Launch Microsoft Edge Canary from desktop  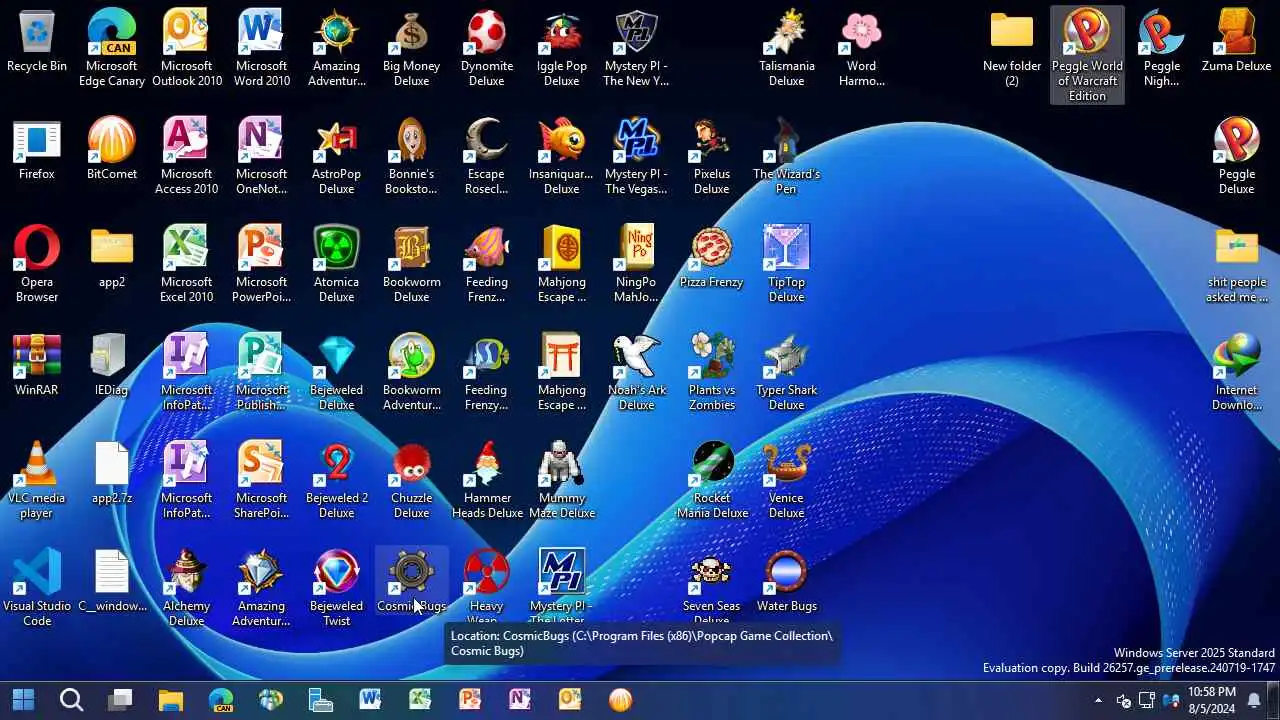[112, 47]
